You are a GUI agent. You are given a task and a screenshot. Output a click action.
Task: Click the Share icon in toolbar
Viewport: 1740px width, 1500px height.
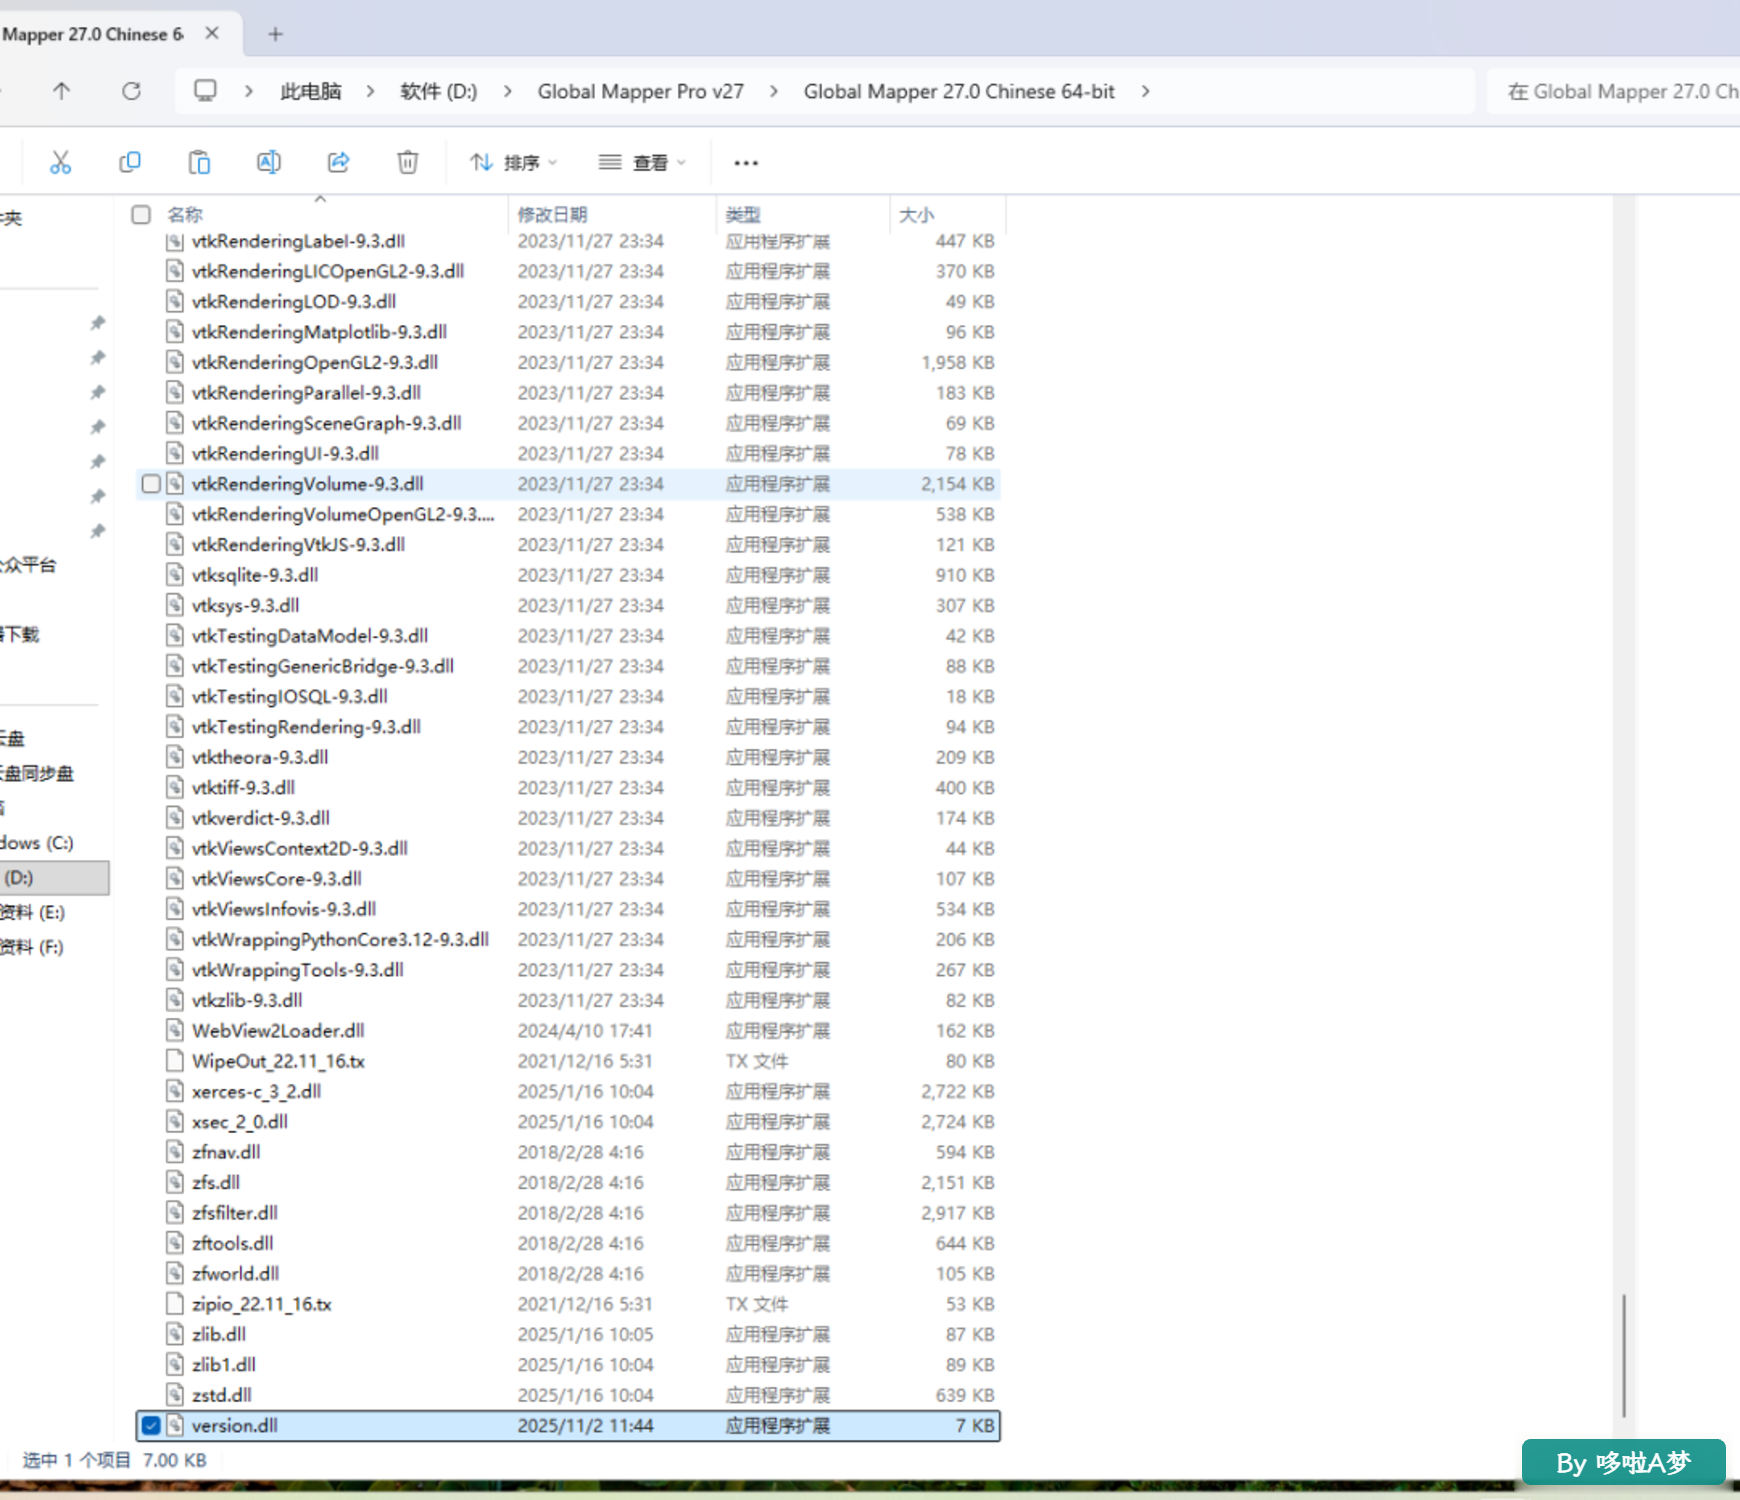pyautogui.click(x=339, y=162)
